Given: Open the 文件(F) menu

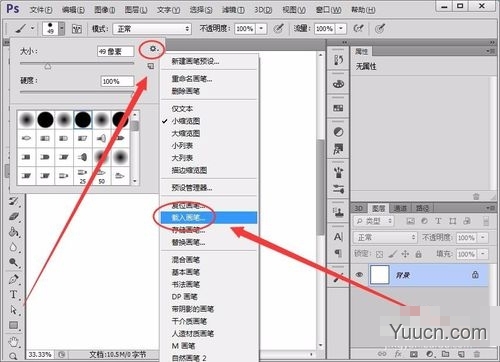Looking at the screenshot, I should [41, 10].
